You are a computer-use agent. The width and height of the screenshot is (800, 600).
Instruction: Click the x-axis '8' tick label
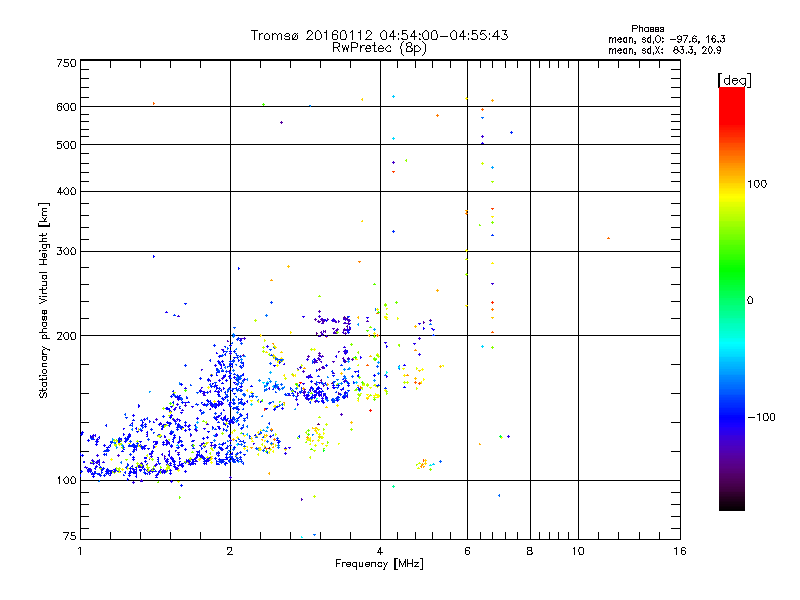pyautogui.click(x=530, y=551)
